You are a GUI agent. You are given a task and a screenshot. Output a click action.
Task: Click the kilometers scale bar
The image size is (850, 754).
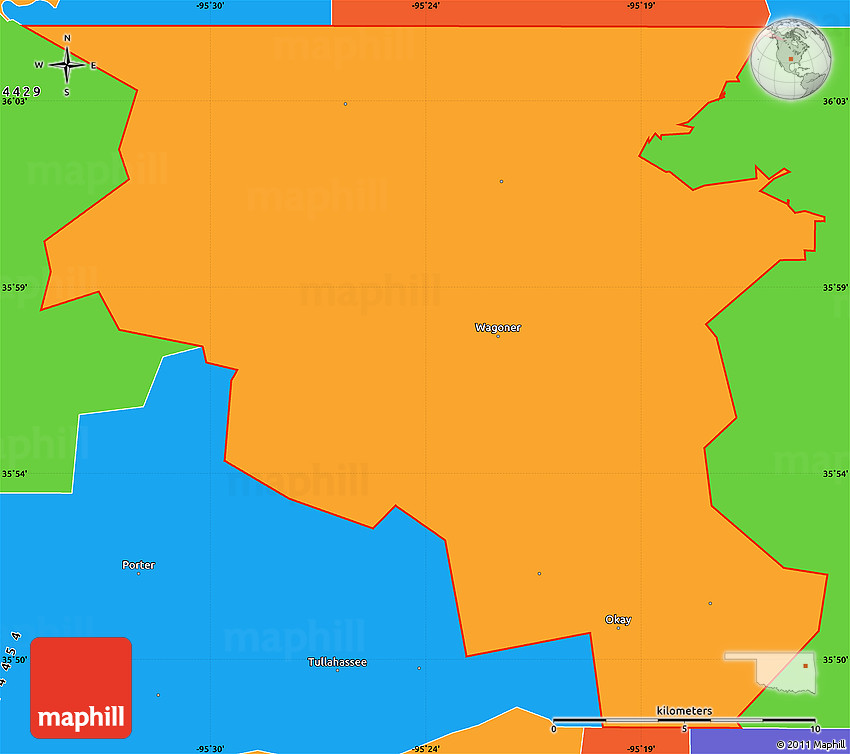click(x=685, y=720)
